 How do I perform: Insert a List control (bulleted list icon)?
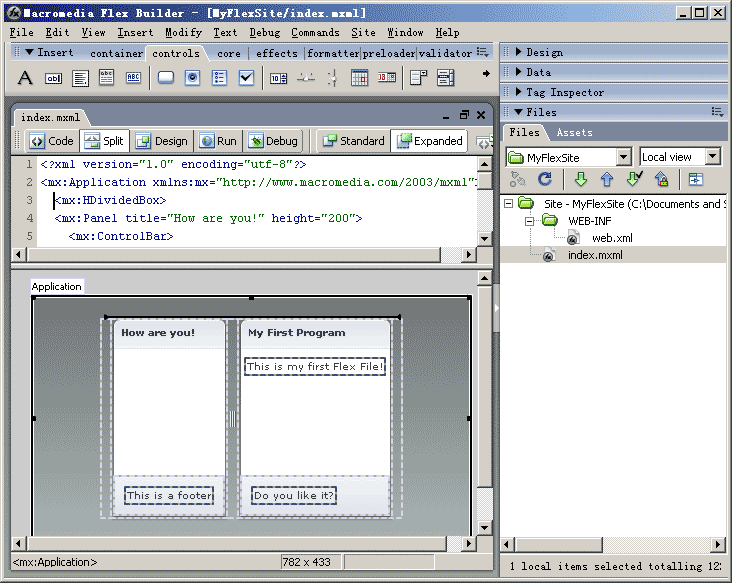219,77
